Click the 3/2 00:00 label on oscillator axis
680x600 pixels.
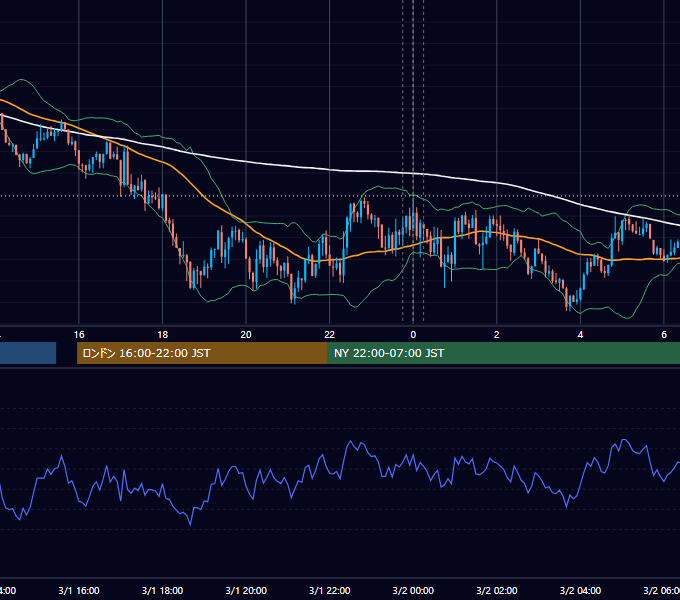click(x=413, y=591)
